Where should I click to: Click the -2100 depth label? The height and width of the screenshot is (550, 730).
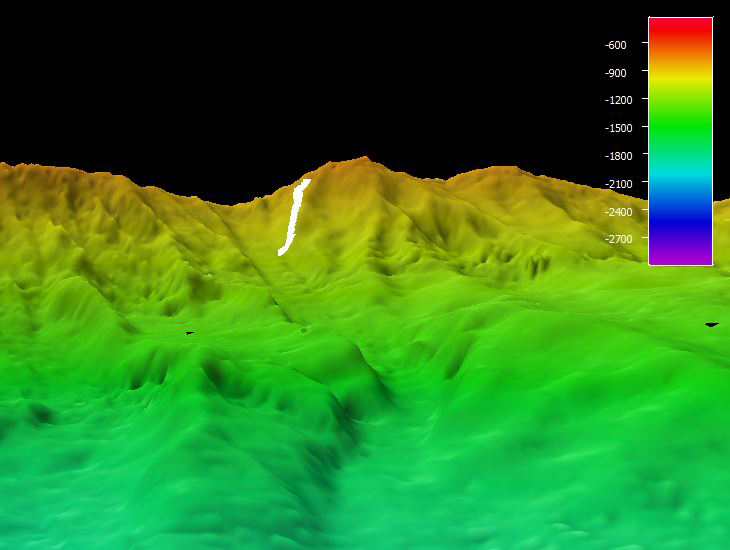[618, 184]
